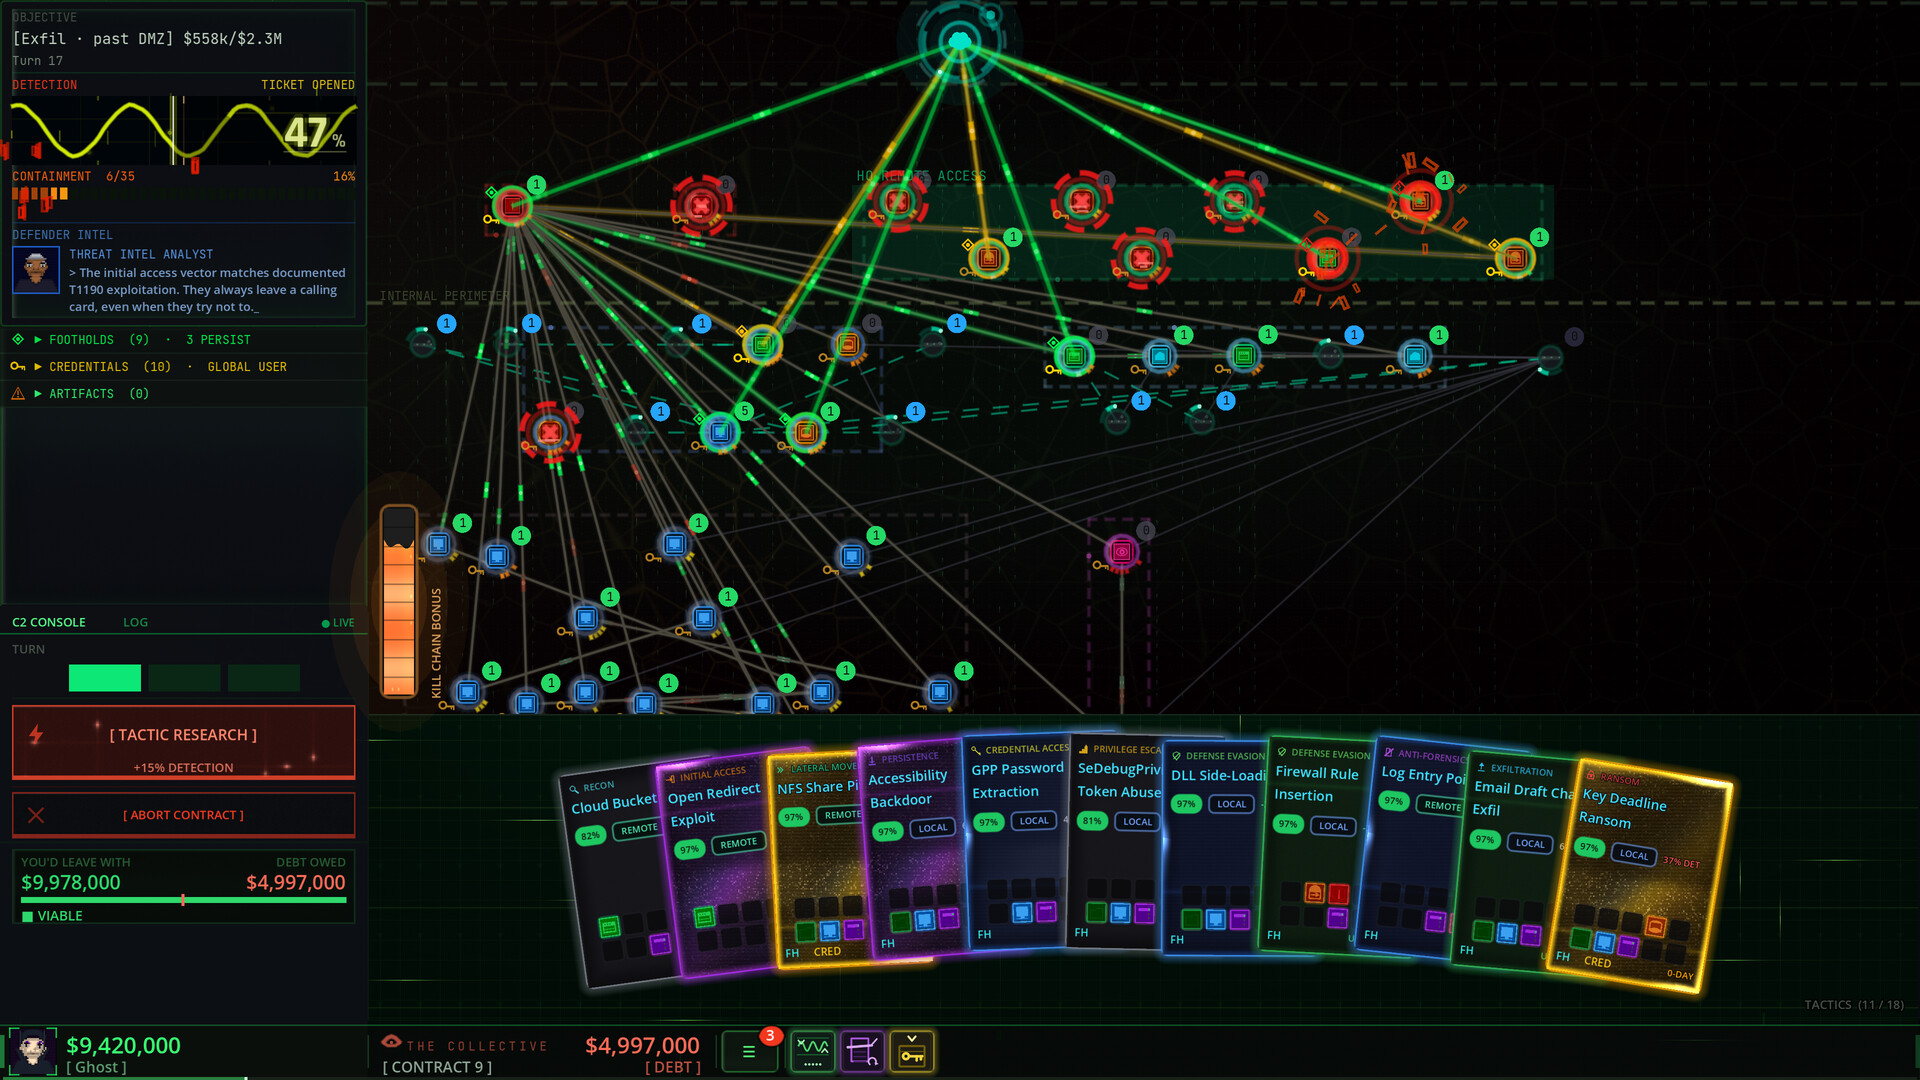Switch to the C2 CONSOLE tab
Screen dimensions: 1920x1080
pyautogui.click(x=49, y=622)
